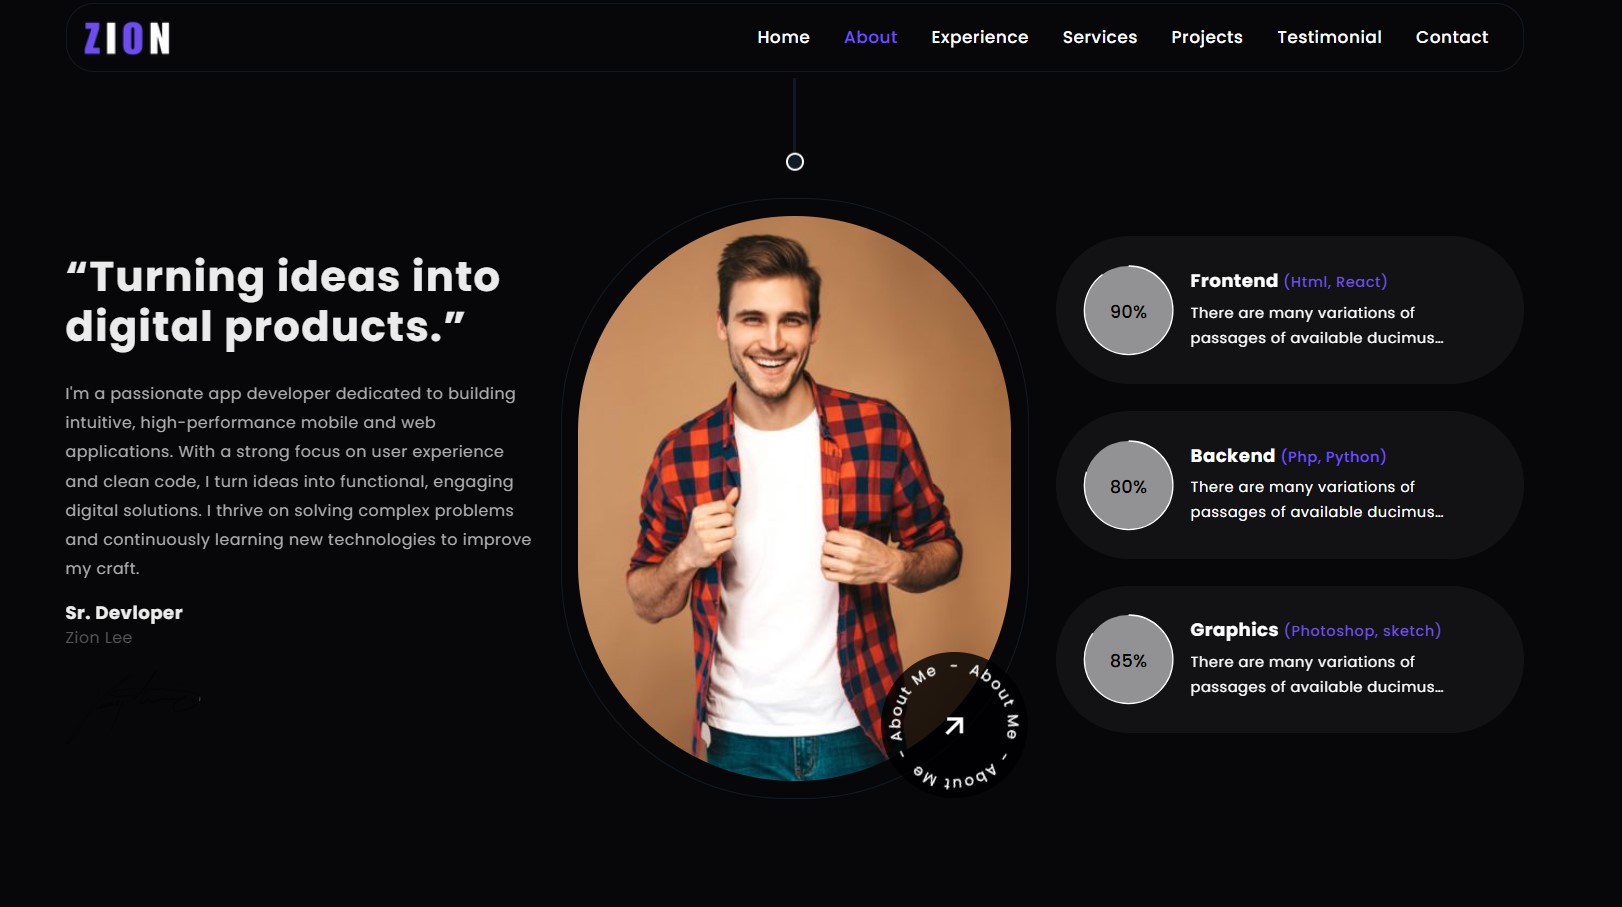
Task: Click the 85% Graphics progress circle
Action: coord(1128,660)
